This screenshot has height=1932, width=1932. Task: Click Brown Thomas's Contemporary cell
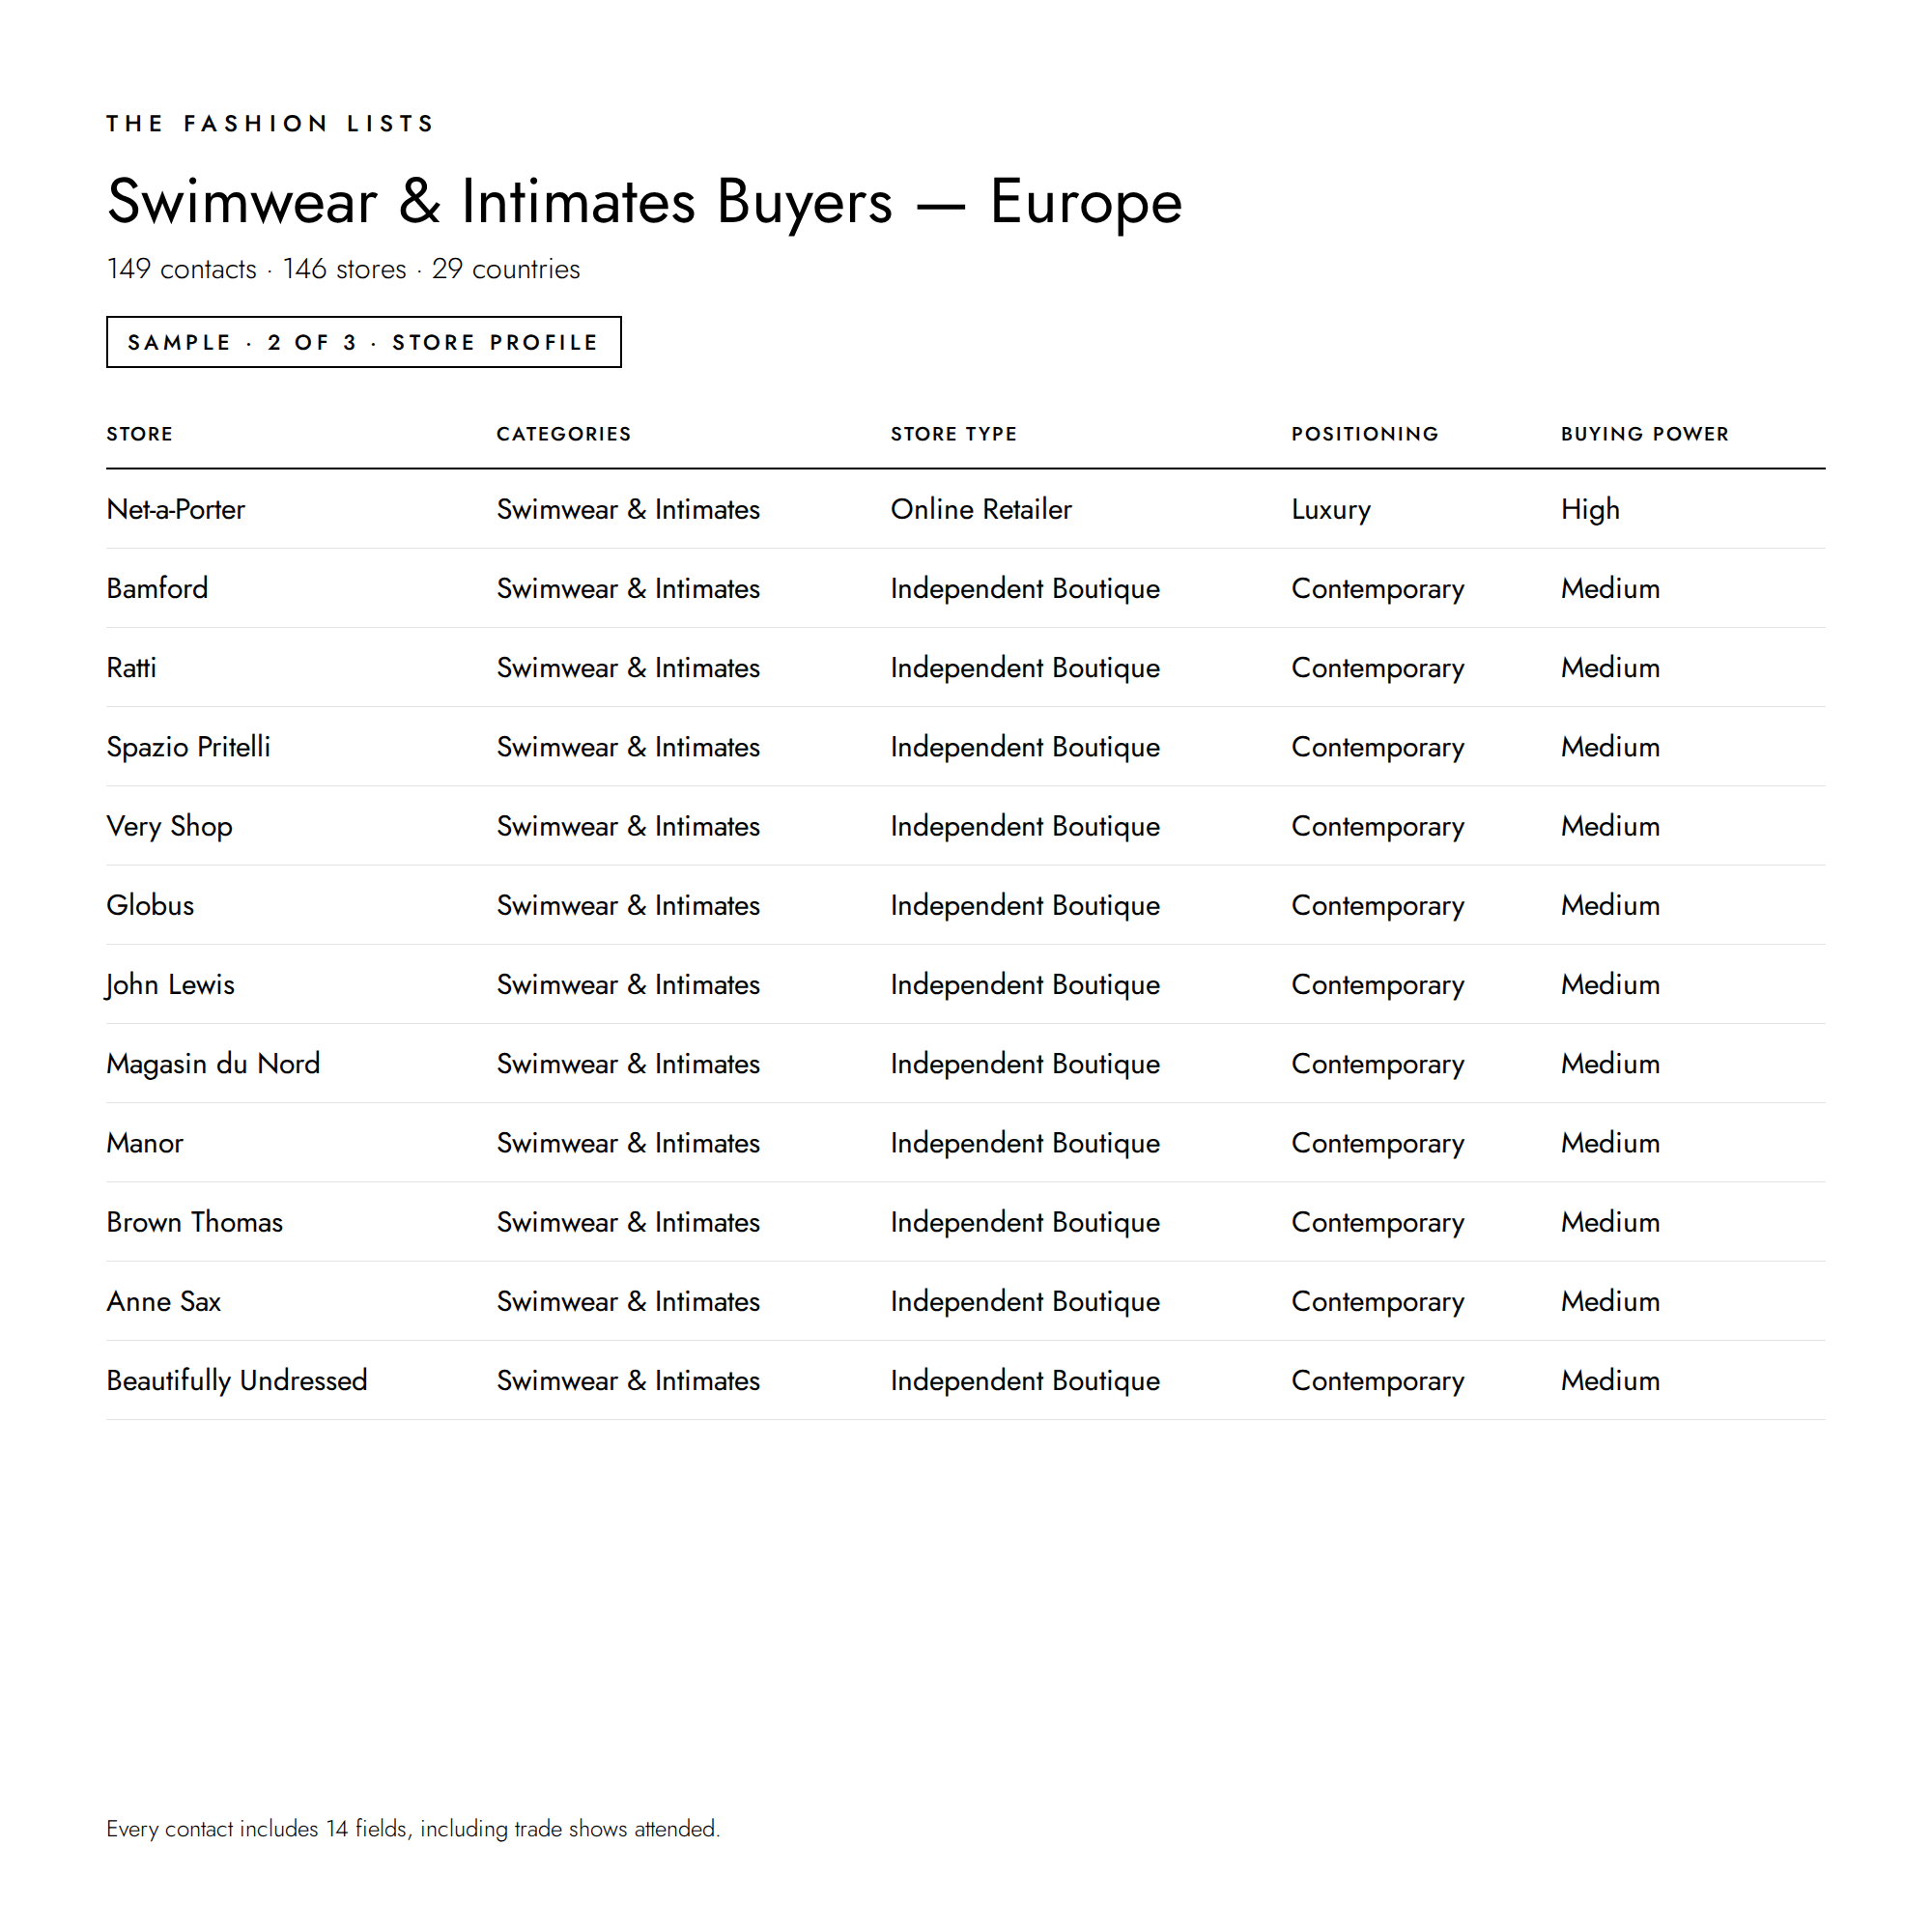1378,1223
